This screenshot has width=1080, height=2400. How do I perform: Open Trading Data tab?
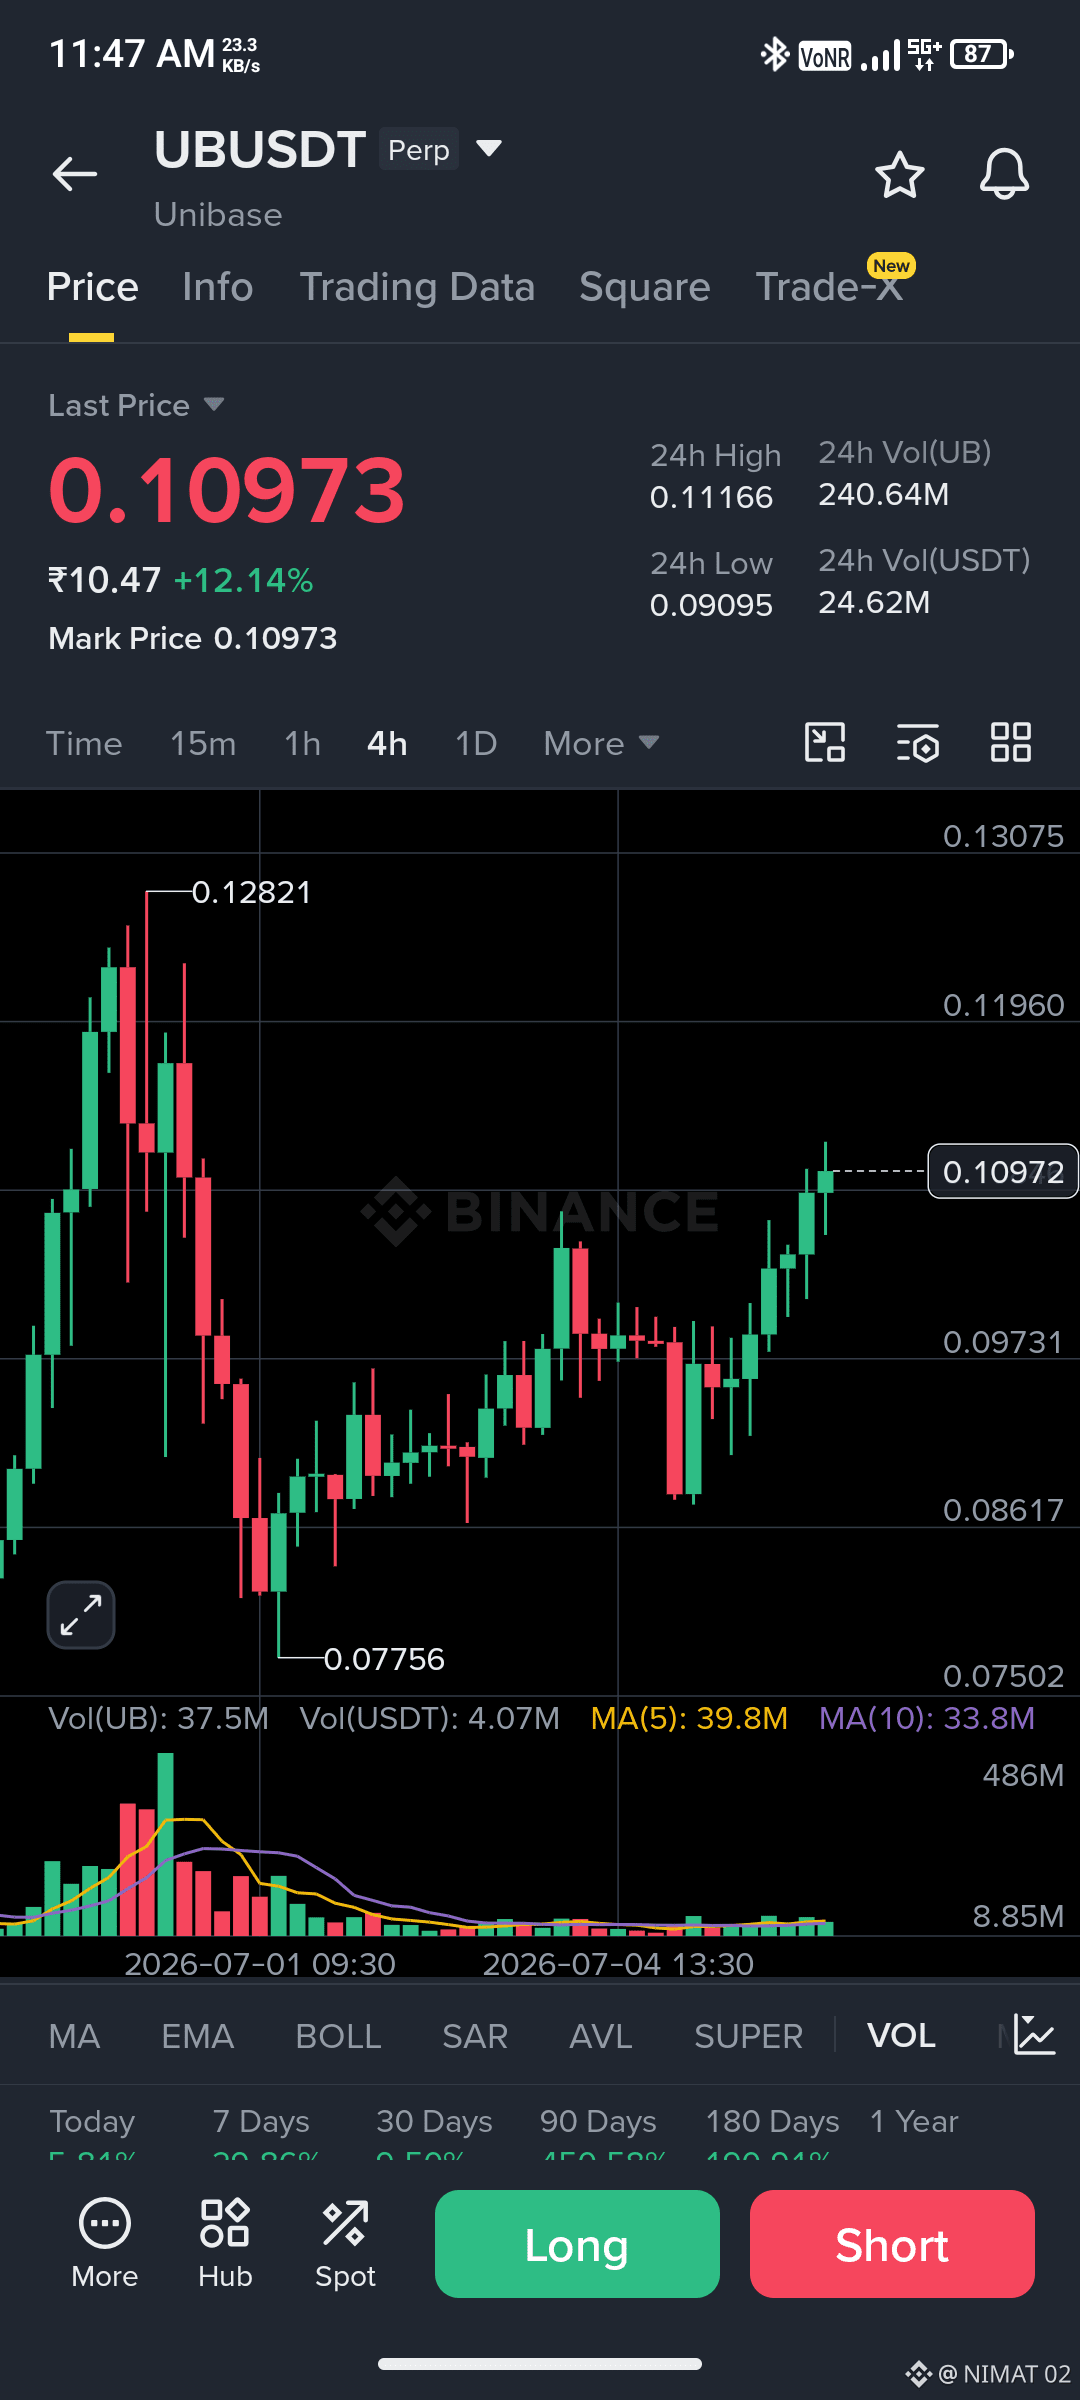(x=417, y=287)
